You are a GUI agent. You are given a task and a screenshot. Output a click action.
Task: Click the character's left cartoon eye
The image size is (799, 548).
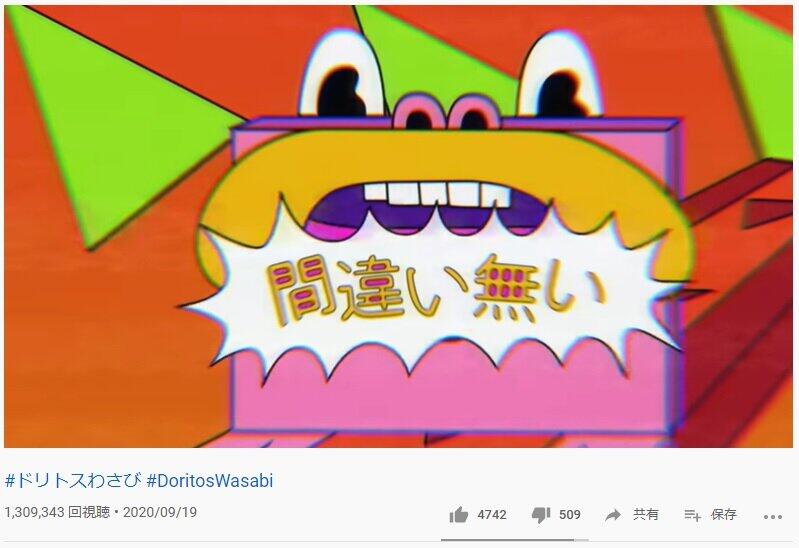[x=343, y=74]
